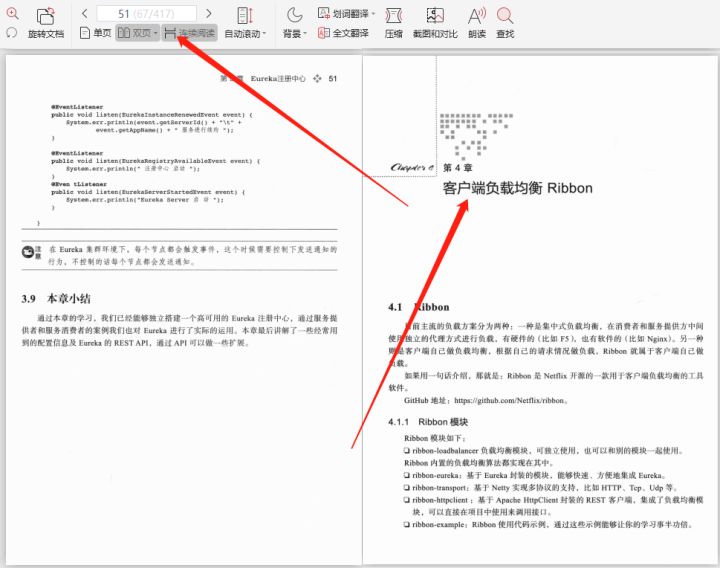
Task: Open the 划词翻译 word translation dropdown
Action: [x=373, y=14]
